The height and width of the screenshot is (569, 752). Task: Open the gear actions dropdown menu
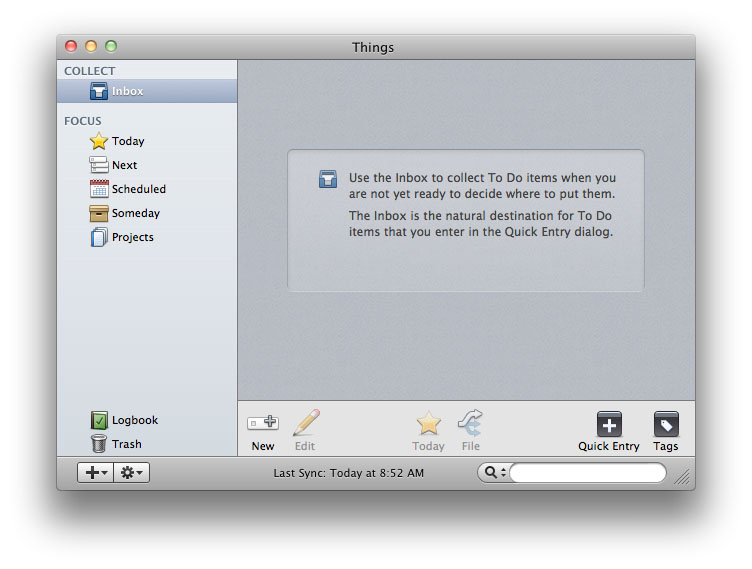coord(131,473)
